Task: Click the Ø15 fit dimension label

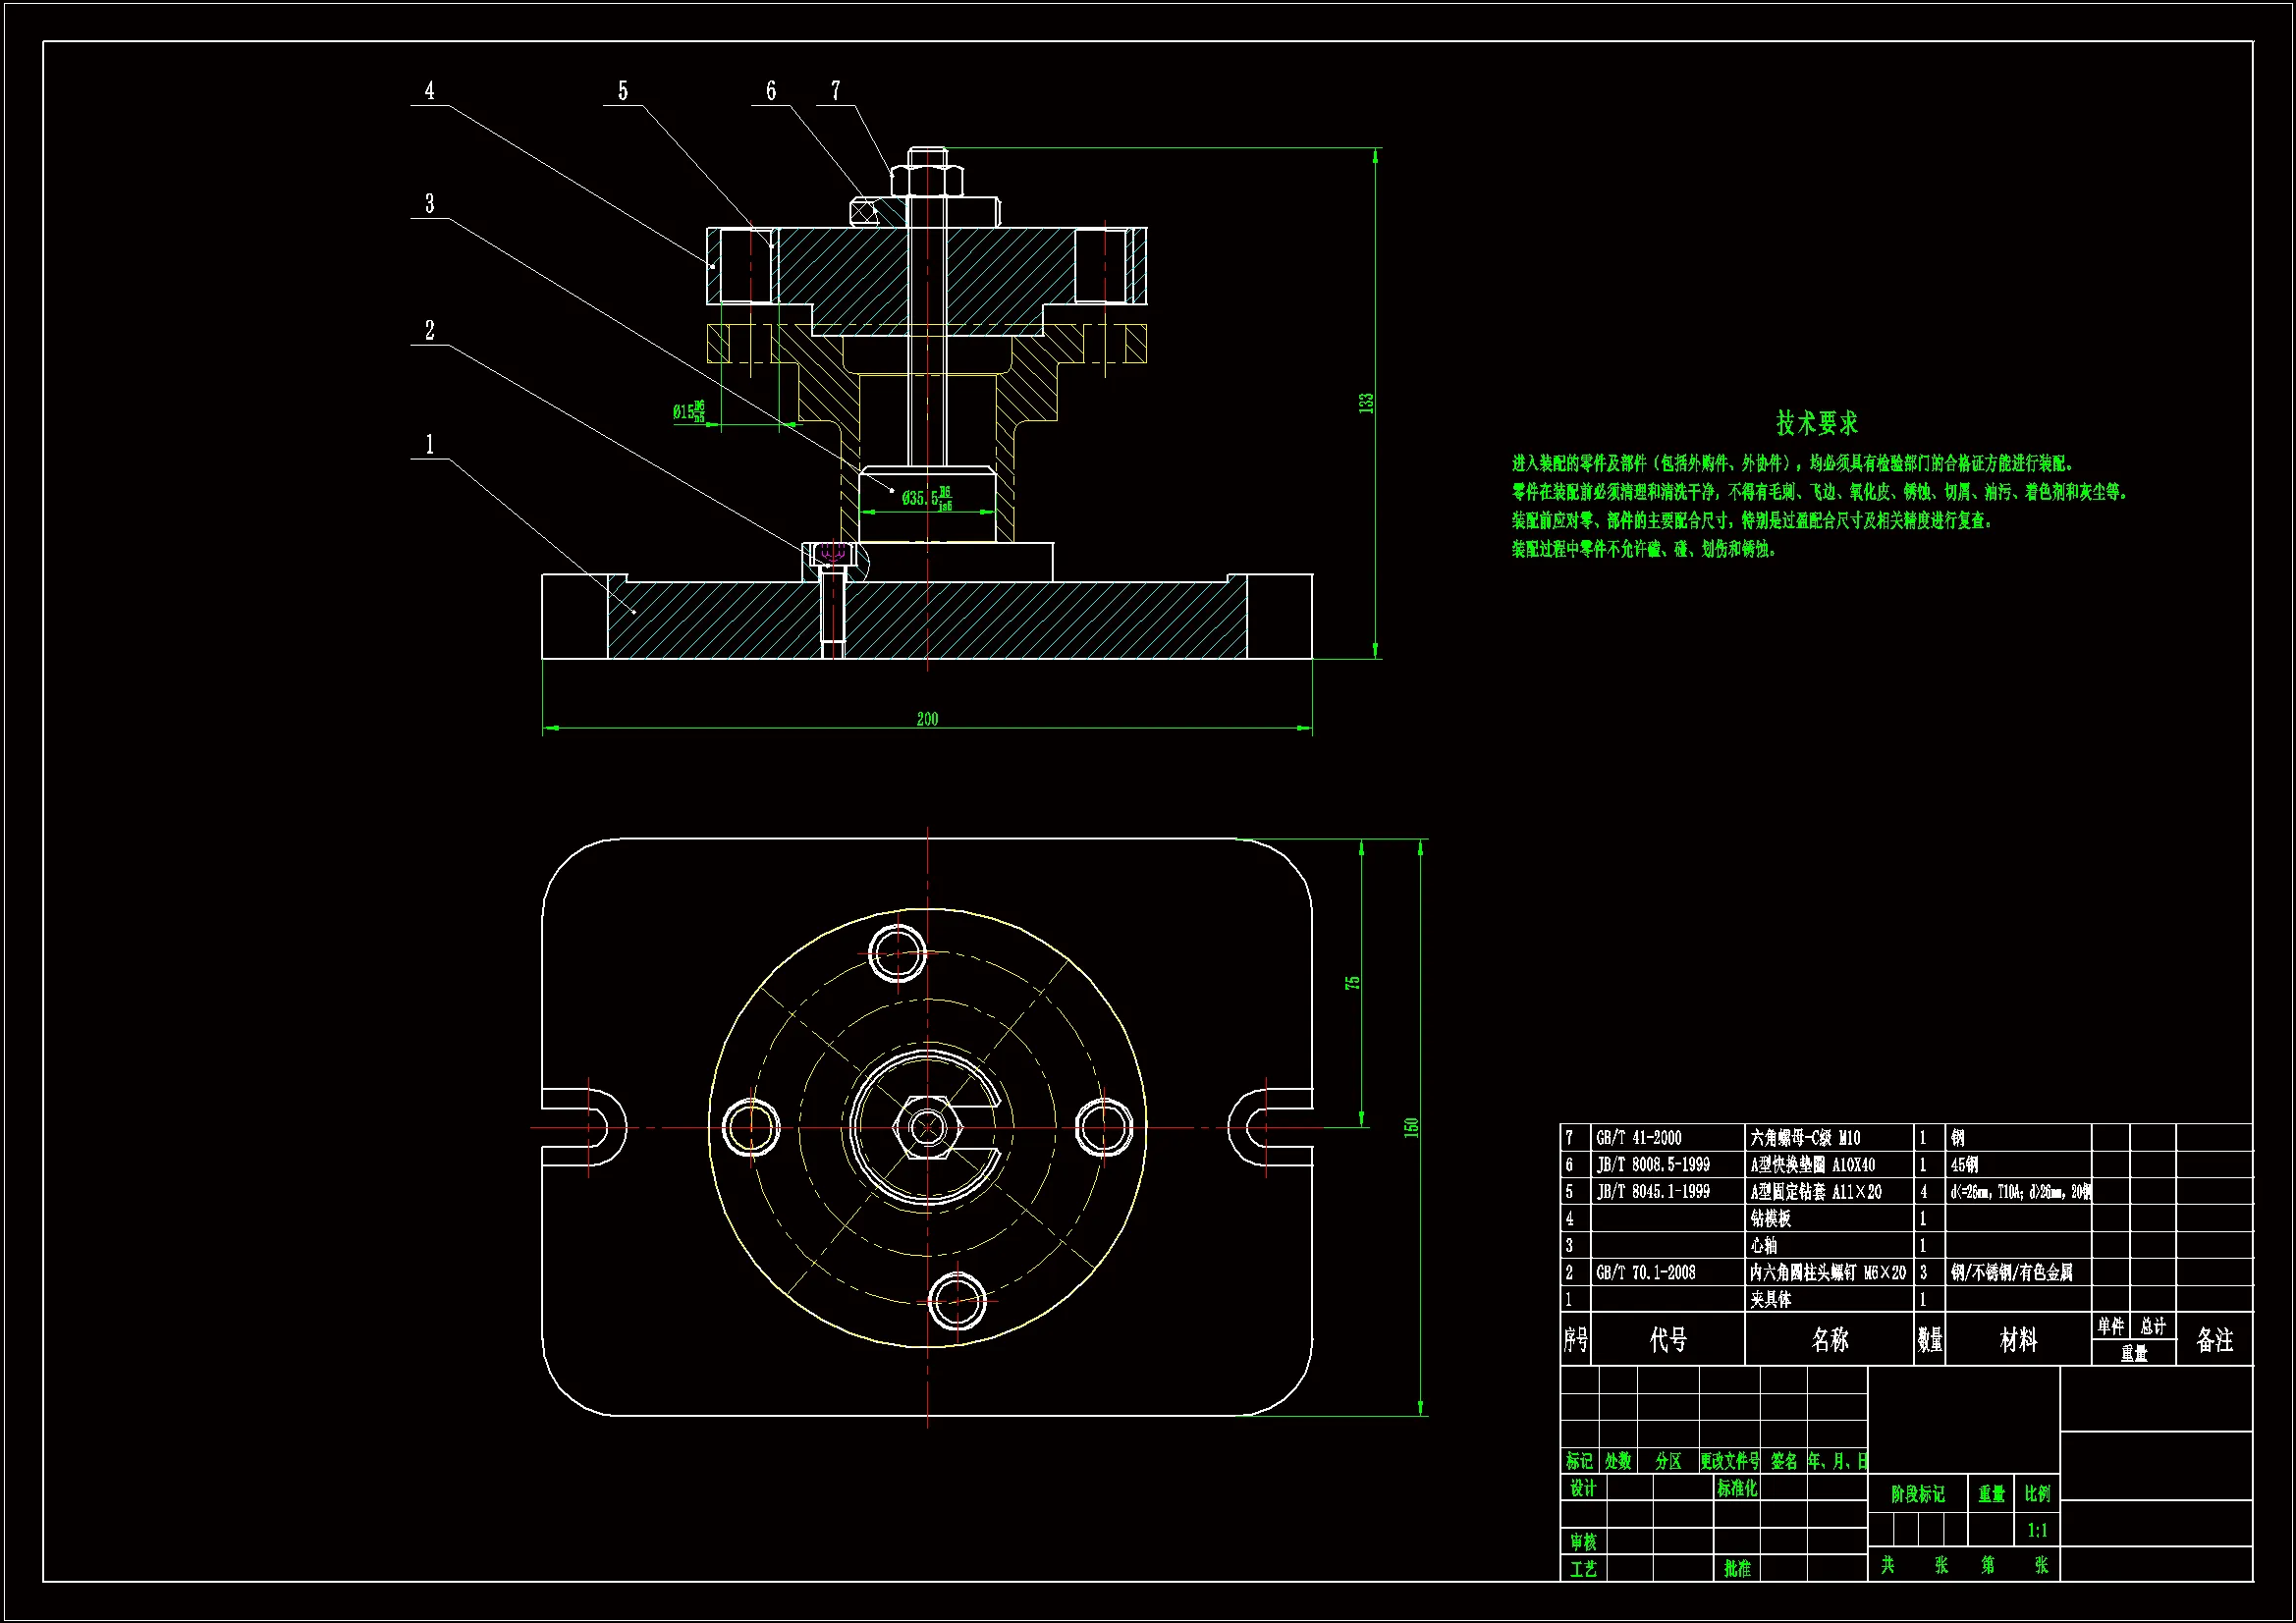Action: pos(688,411)
